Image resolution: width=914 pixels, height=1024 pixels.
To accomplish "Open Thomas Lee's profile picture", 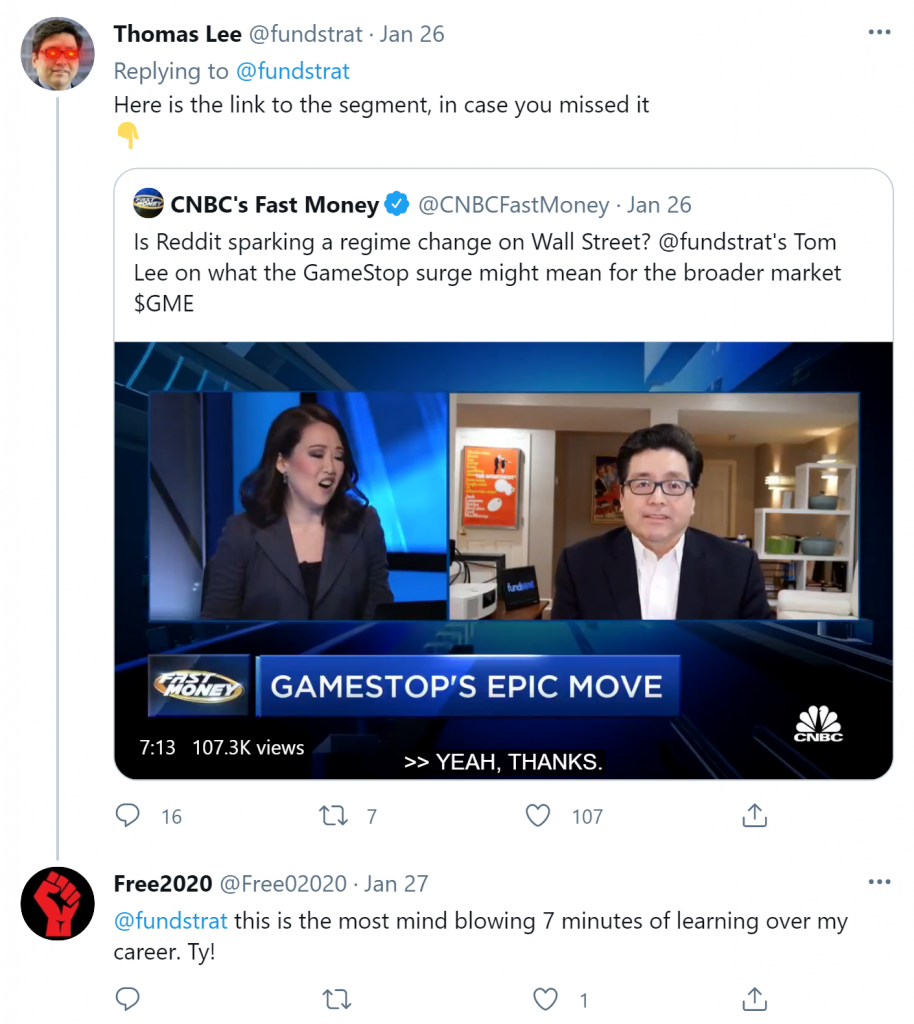I will pos(57,53).
